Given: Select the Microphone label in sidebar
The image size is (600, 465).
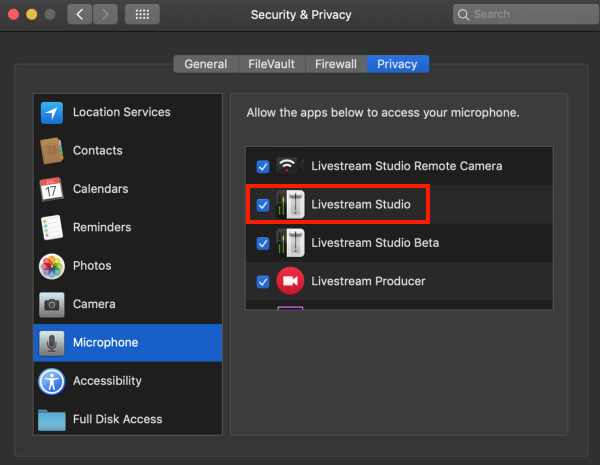Looking at the screenshot, I should coord(106,343).
